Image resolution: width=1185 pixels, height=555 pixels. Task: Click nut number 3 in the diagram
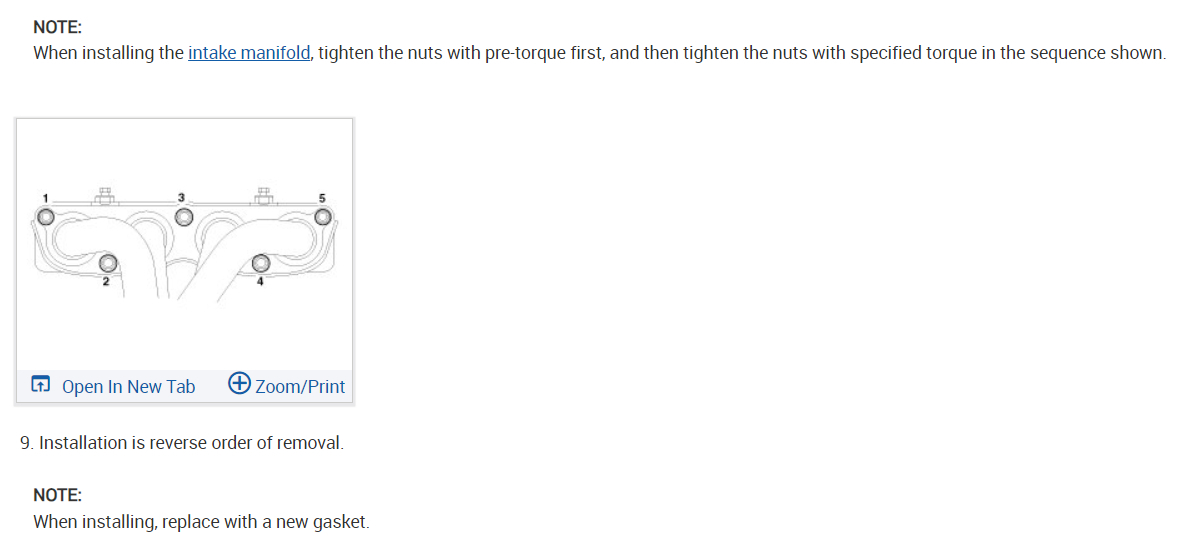[182, 217]
